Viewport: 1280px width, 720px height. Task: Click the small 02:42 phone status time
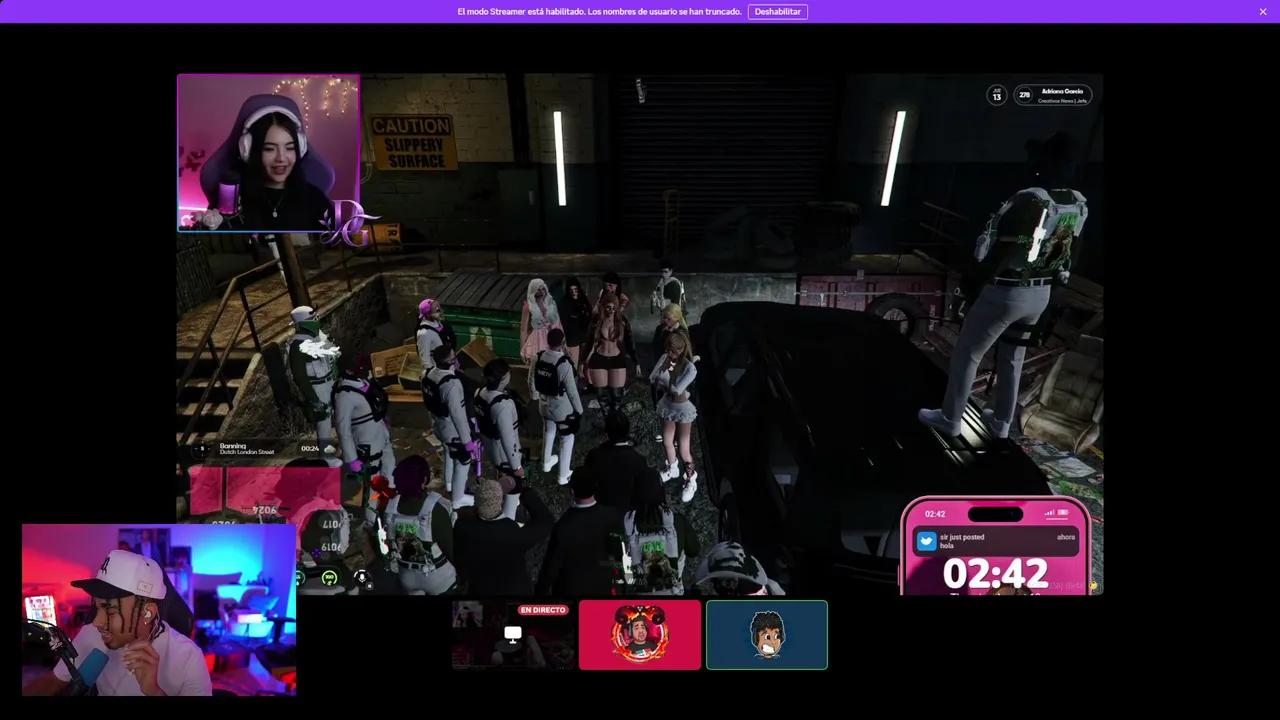[935, 514]
